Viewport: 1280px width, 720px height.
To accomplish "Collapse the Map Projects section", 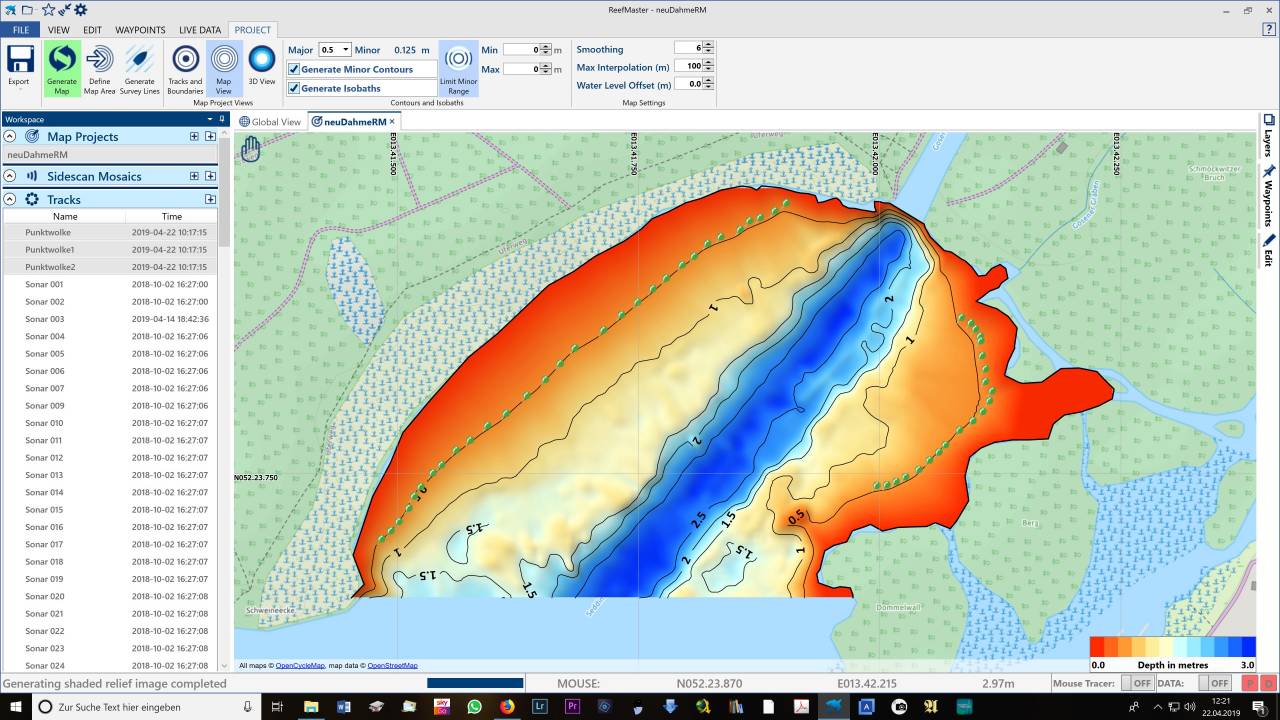I will click(x=10, y=136).
